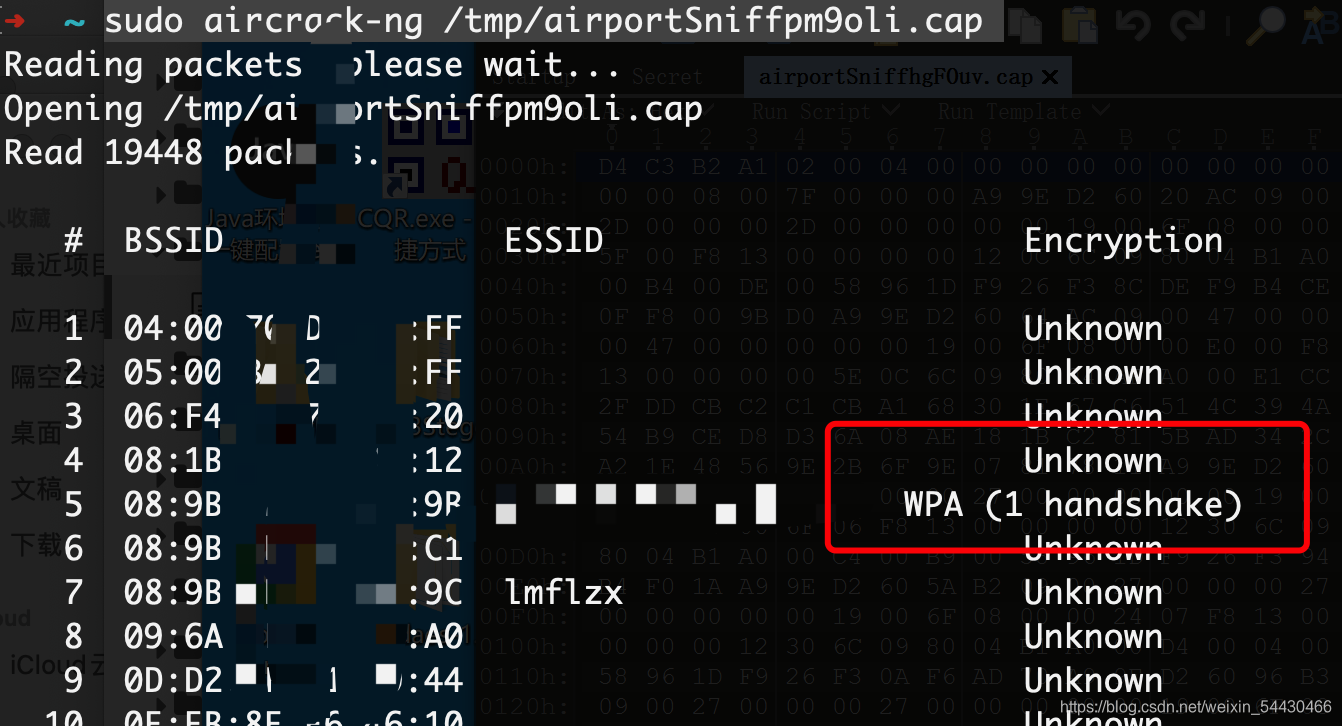
Task: Open 最近项目 in the sidebar
Action: 57,265
